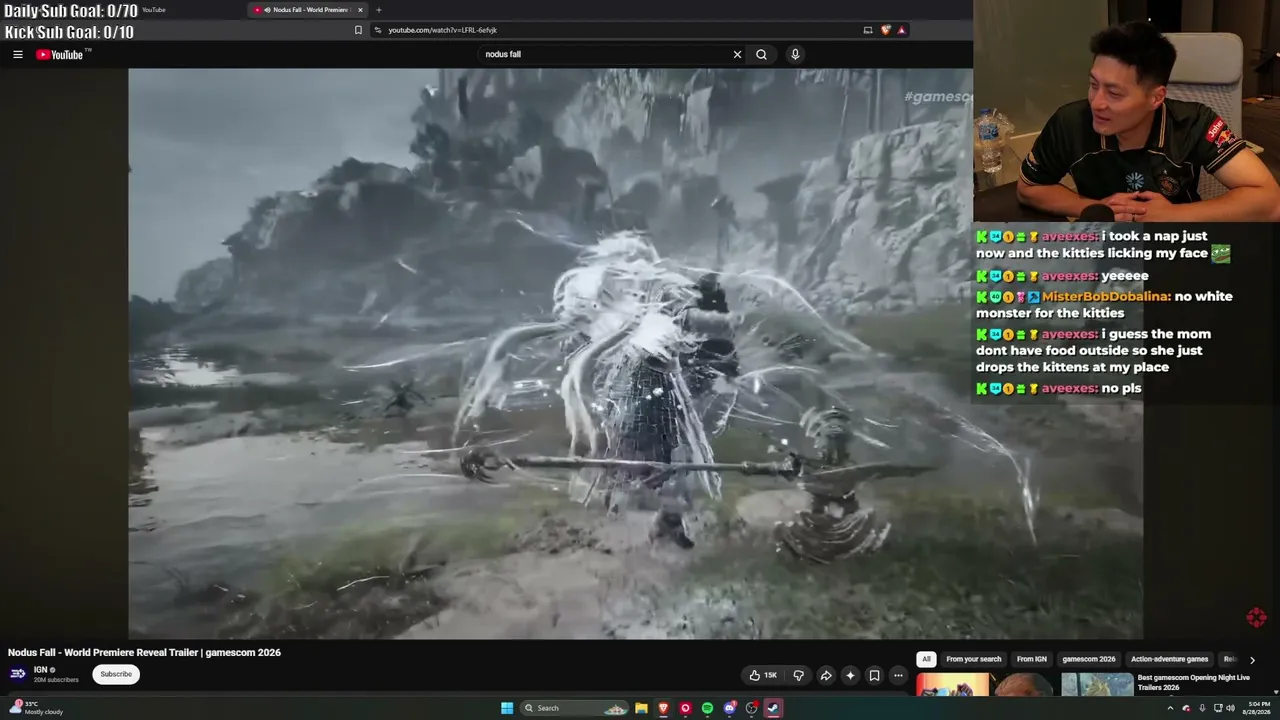
Task: Click the system tray microphone icon
Action: [x=1202, y=708]
